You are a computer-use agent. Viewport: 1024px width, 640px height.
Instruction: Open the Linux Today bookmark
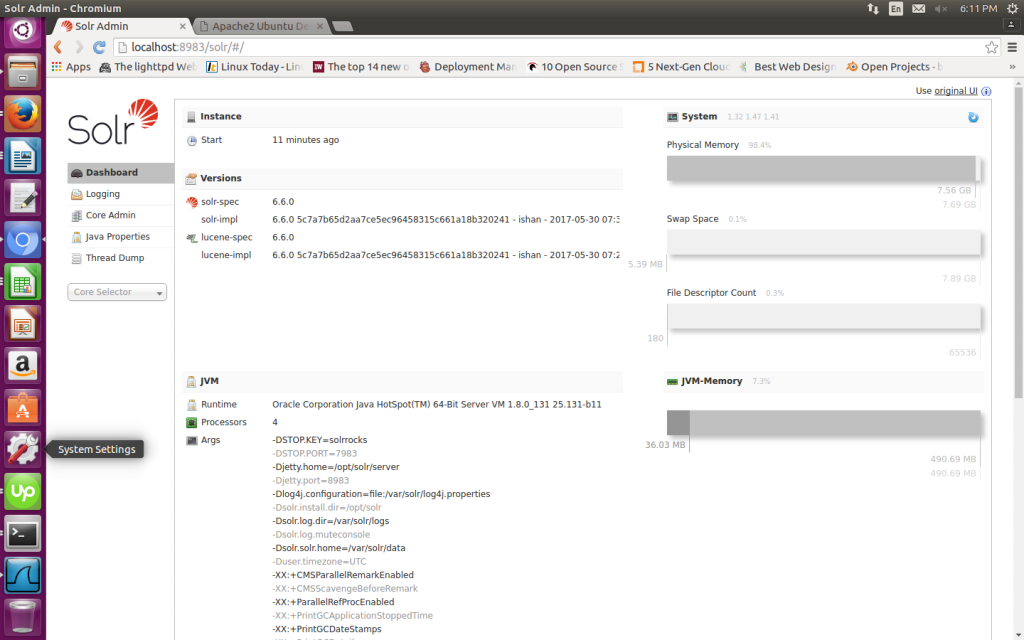[x=255, y=67]
